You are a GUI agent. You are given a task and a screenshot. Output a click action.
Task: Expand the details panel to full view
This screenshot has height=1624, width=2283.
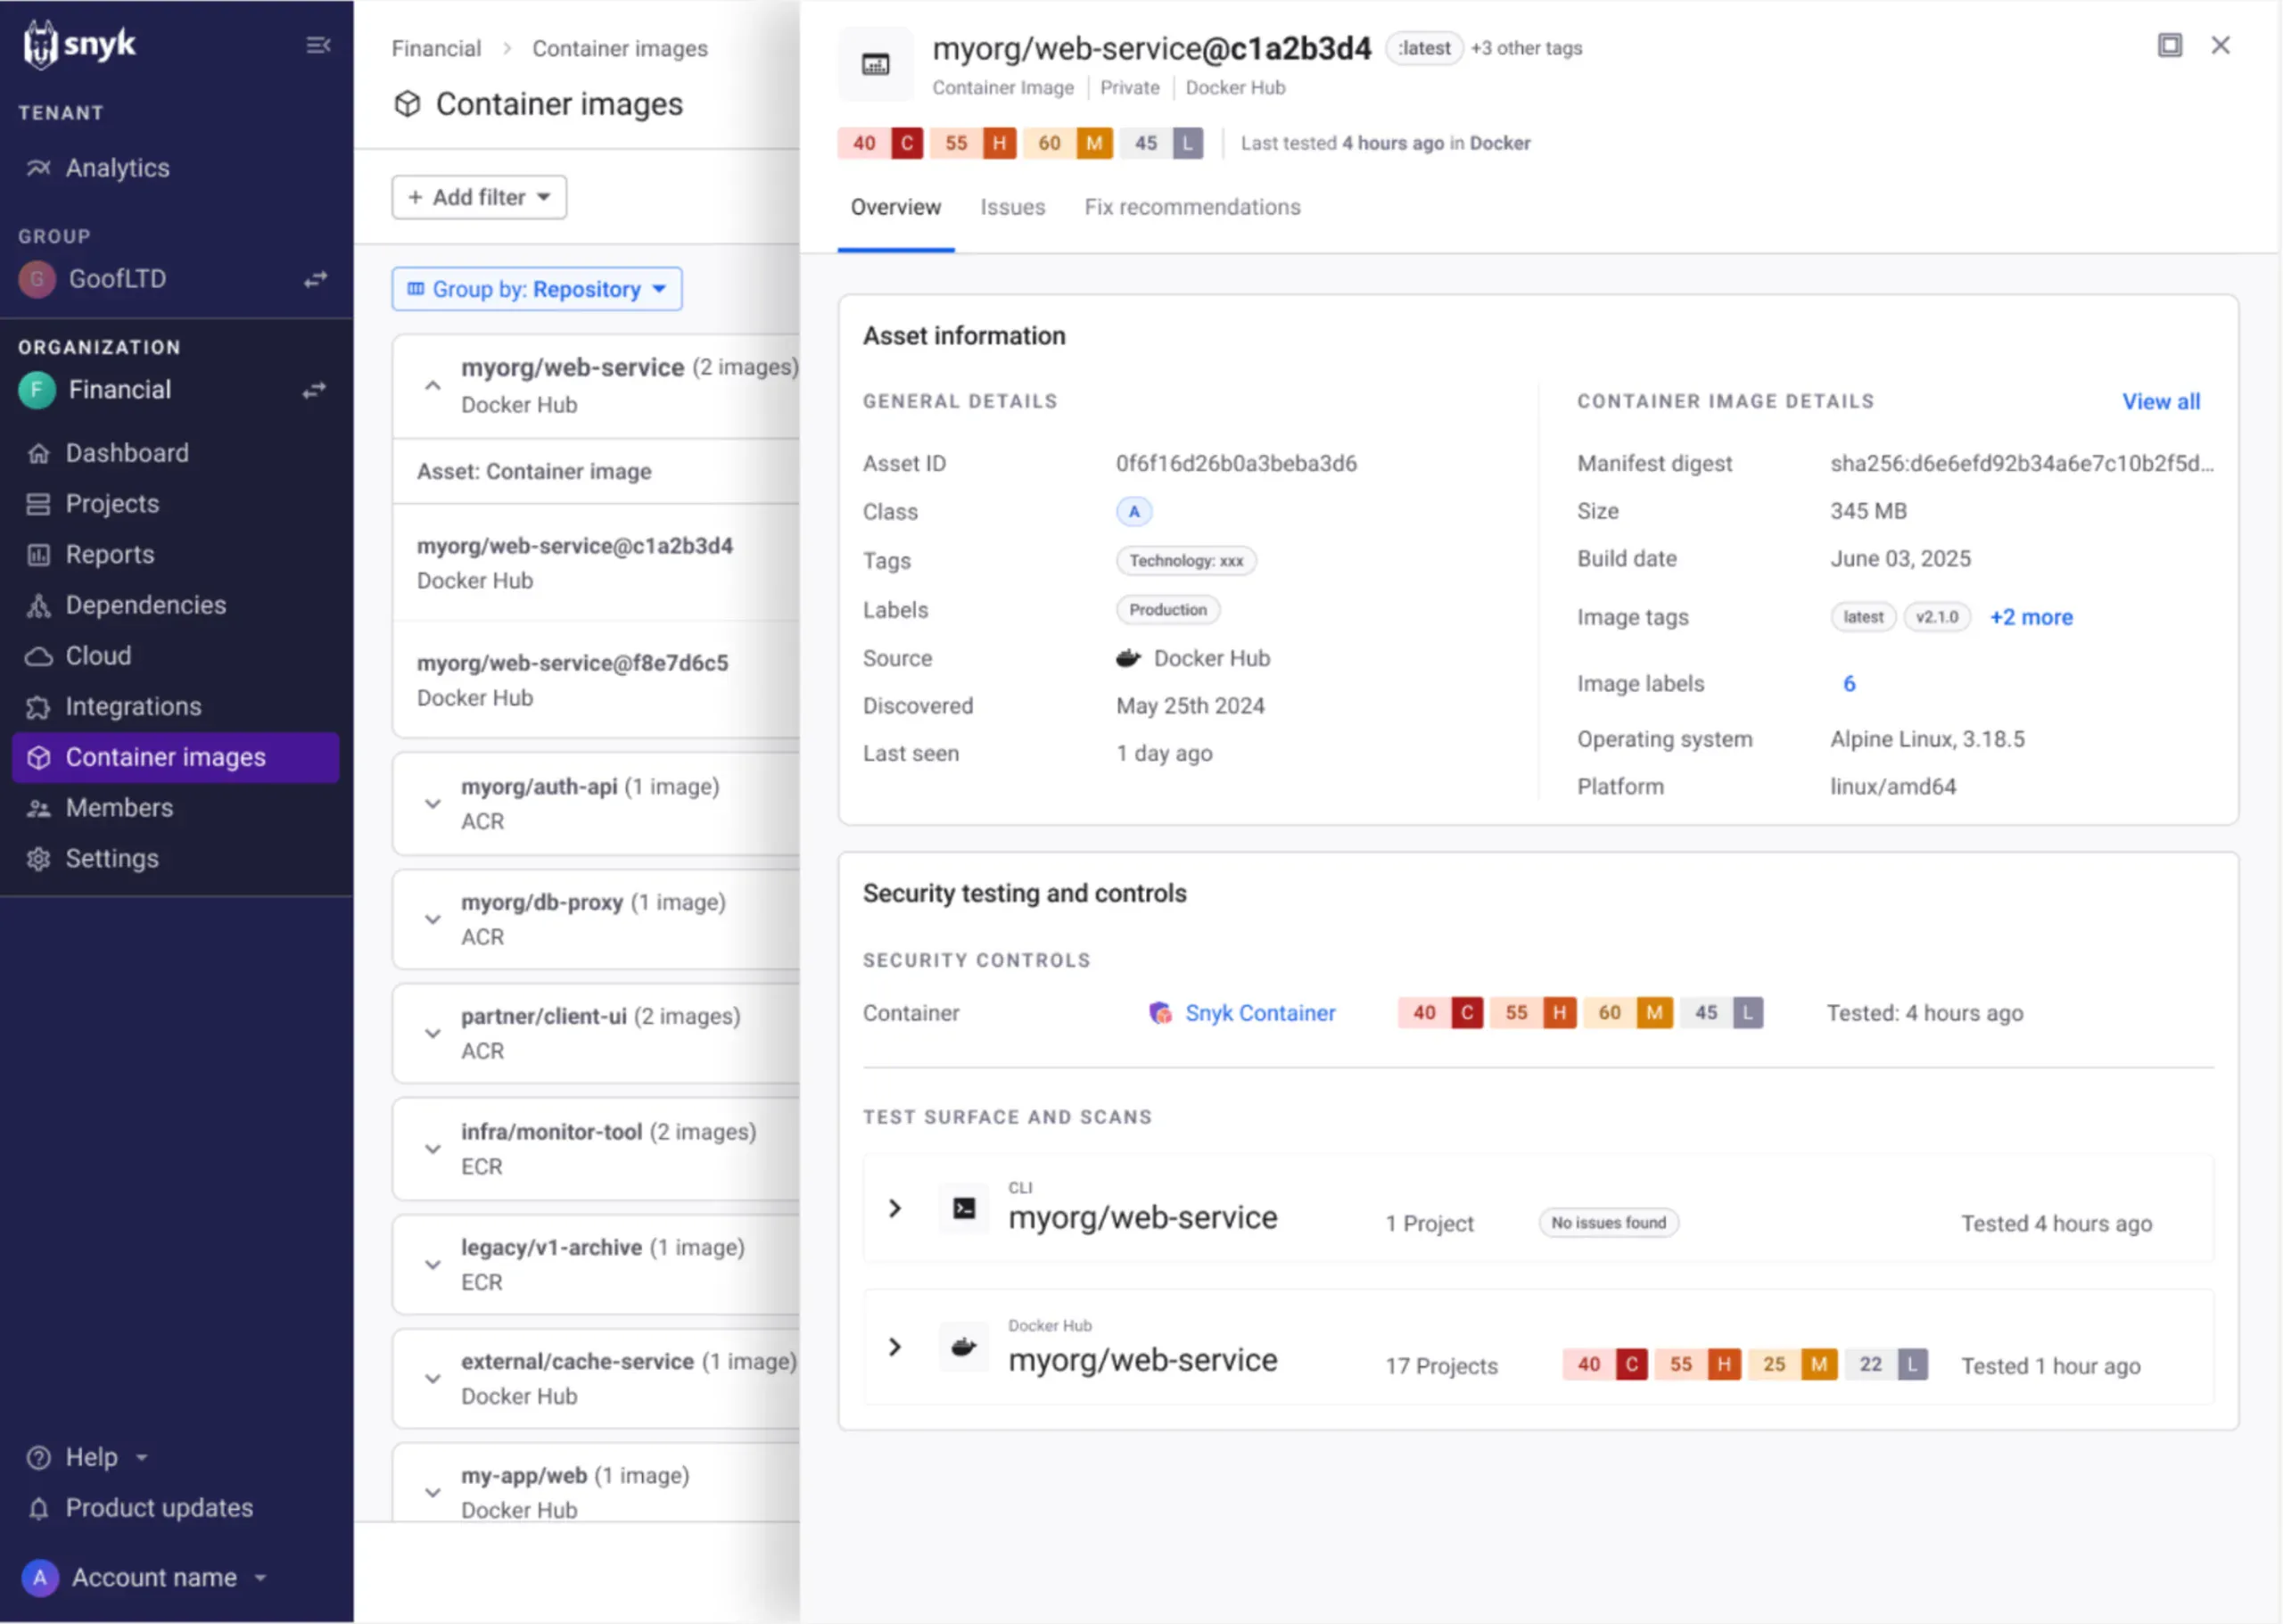[x=2168, y=45]
